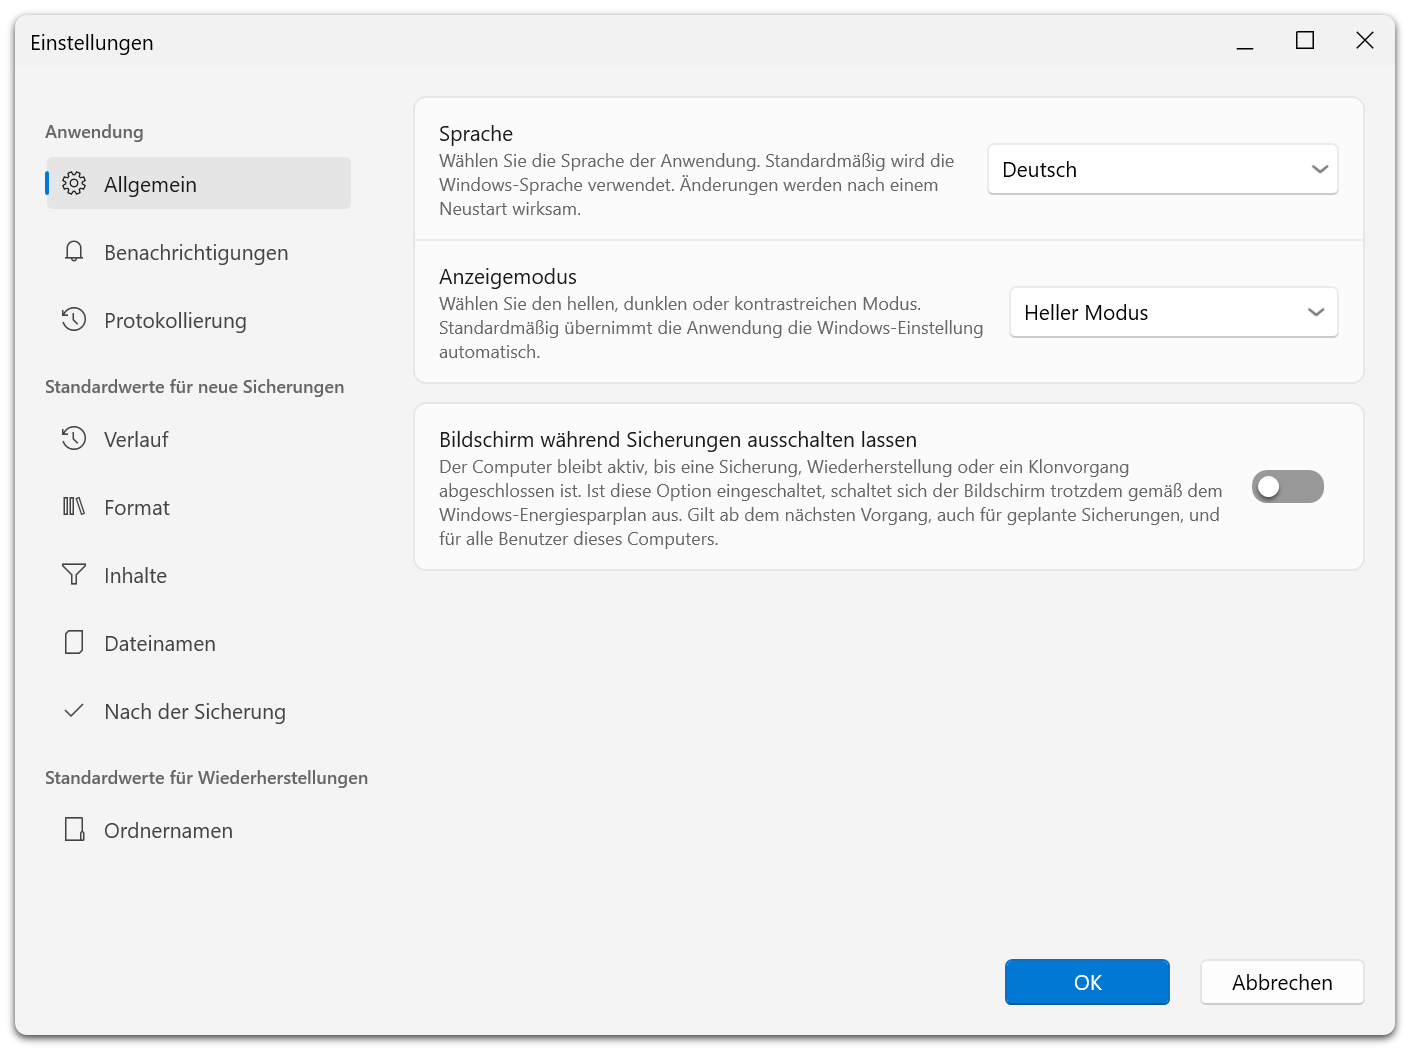Click the gear icon next to Allgemein

tap(74, 183)
